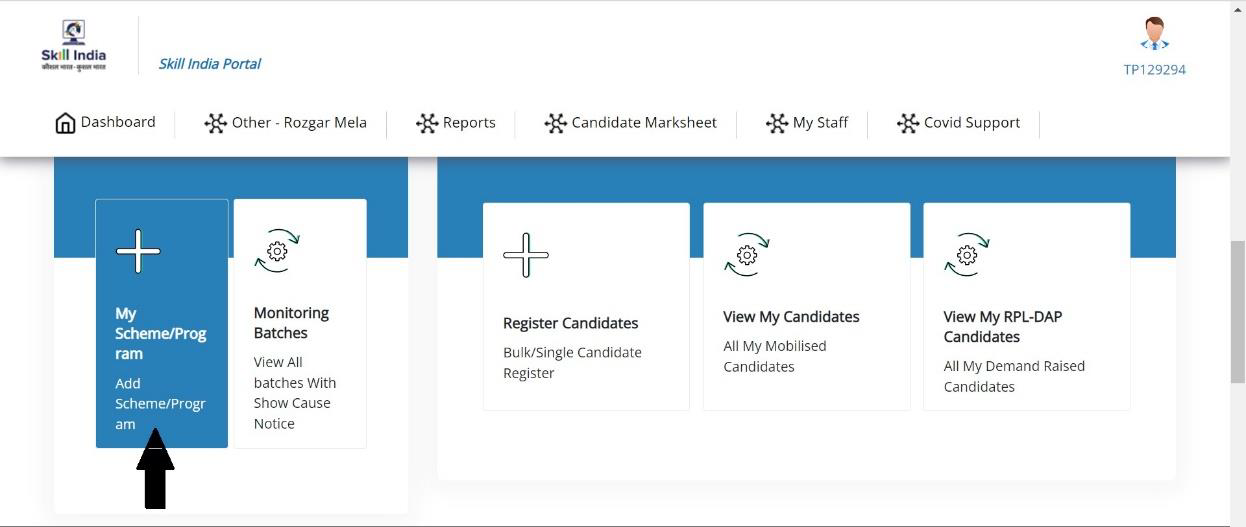Click the gear icon on View My RPL-DAP Candidates

point(967,255)
